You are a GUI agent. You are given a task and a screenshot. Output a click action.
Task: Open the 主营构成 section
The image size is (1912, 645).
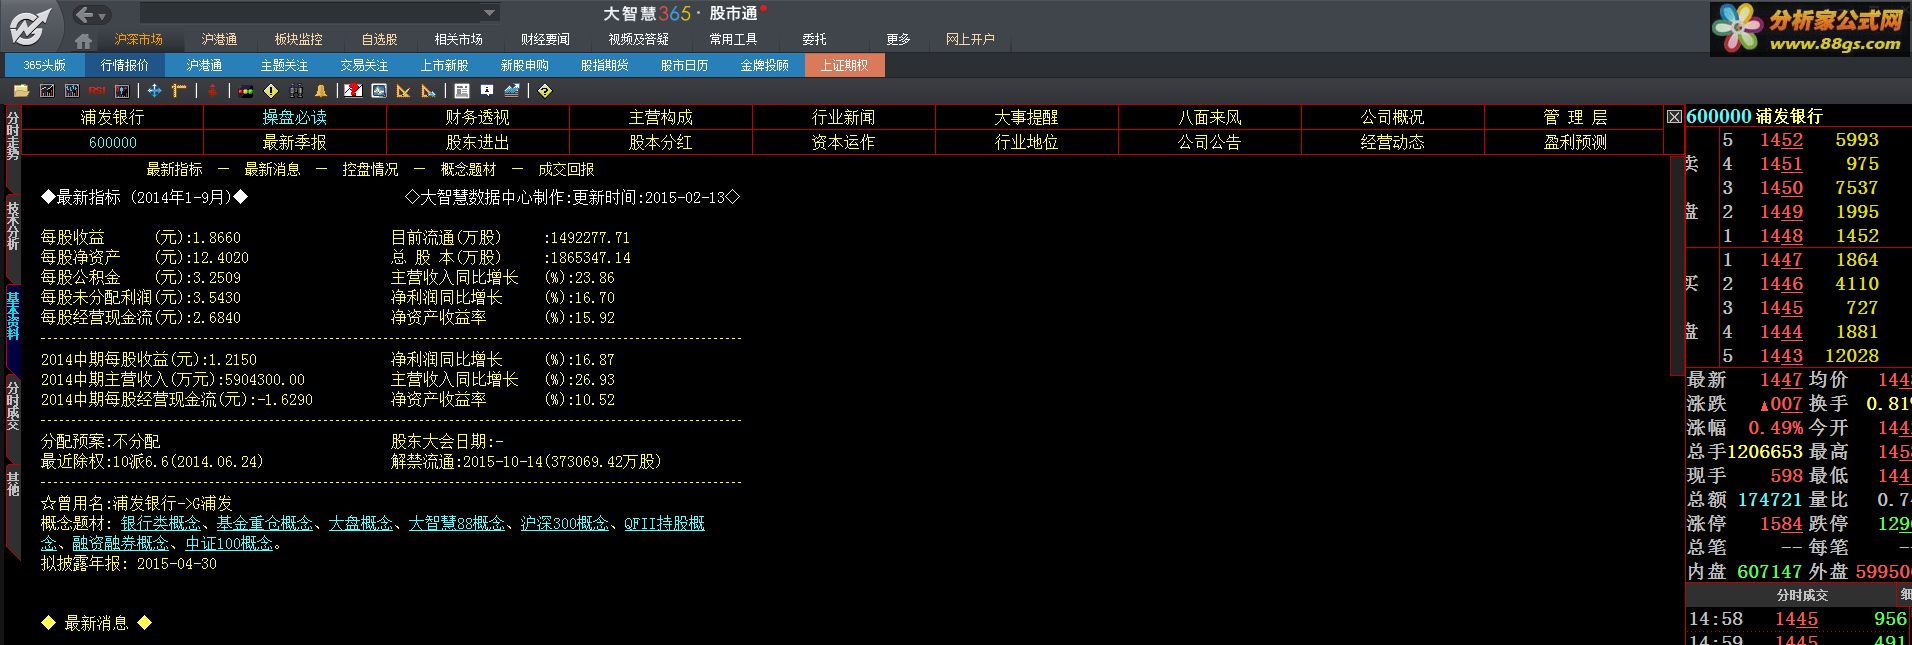661,118
